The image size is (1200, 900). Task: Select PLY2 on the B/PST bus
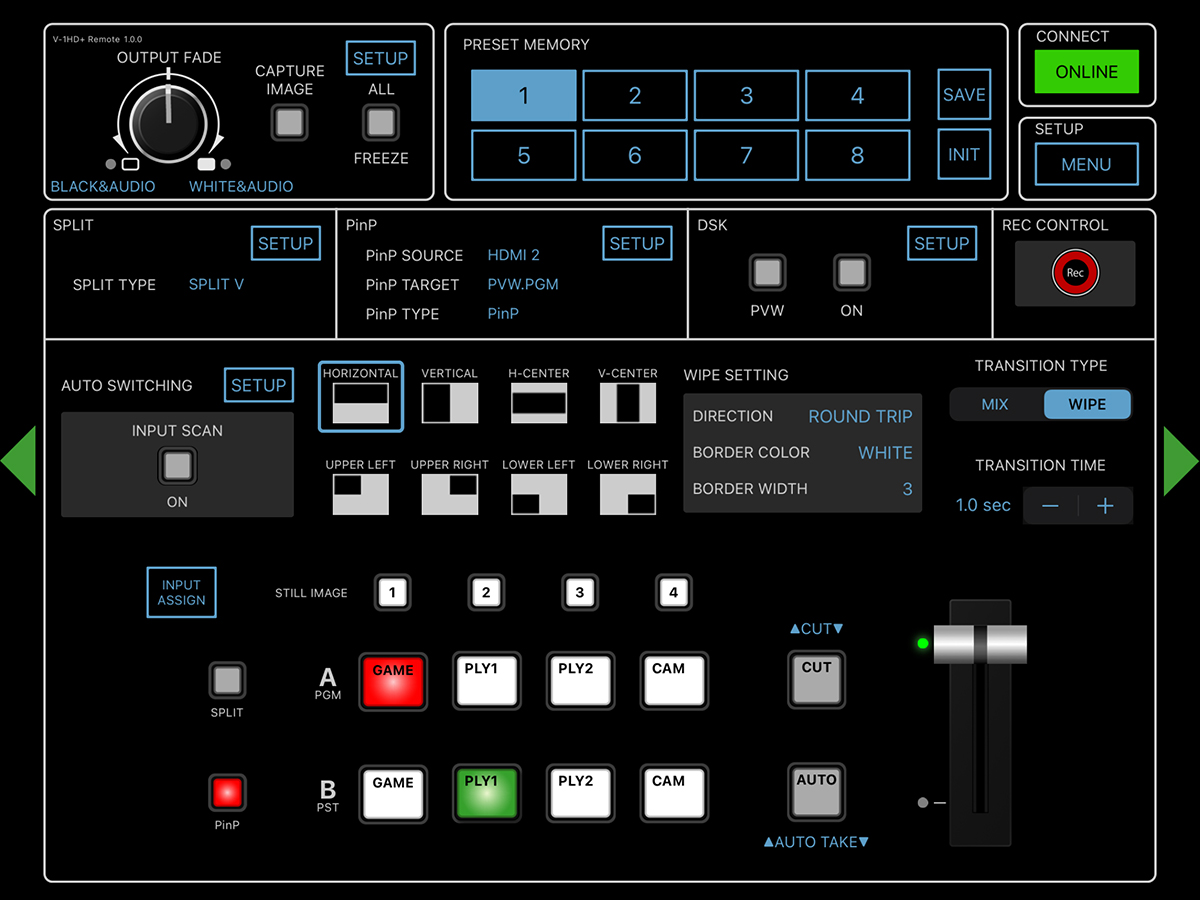point(580,794)
